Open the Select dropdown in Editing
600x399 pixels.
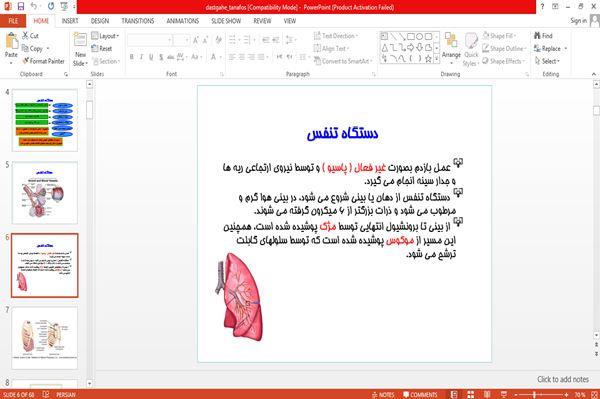tap(547, 61)
